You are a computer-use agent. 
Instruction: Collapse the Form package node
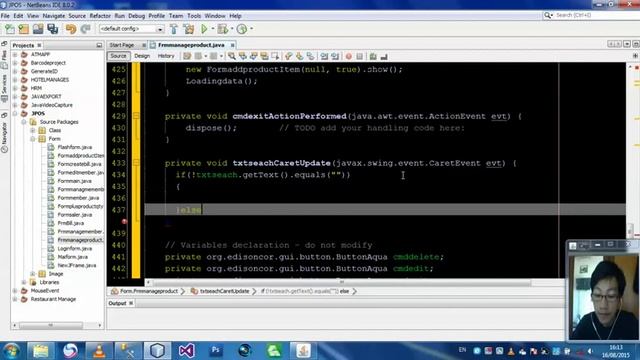33,139
